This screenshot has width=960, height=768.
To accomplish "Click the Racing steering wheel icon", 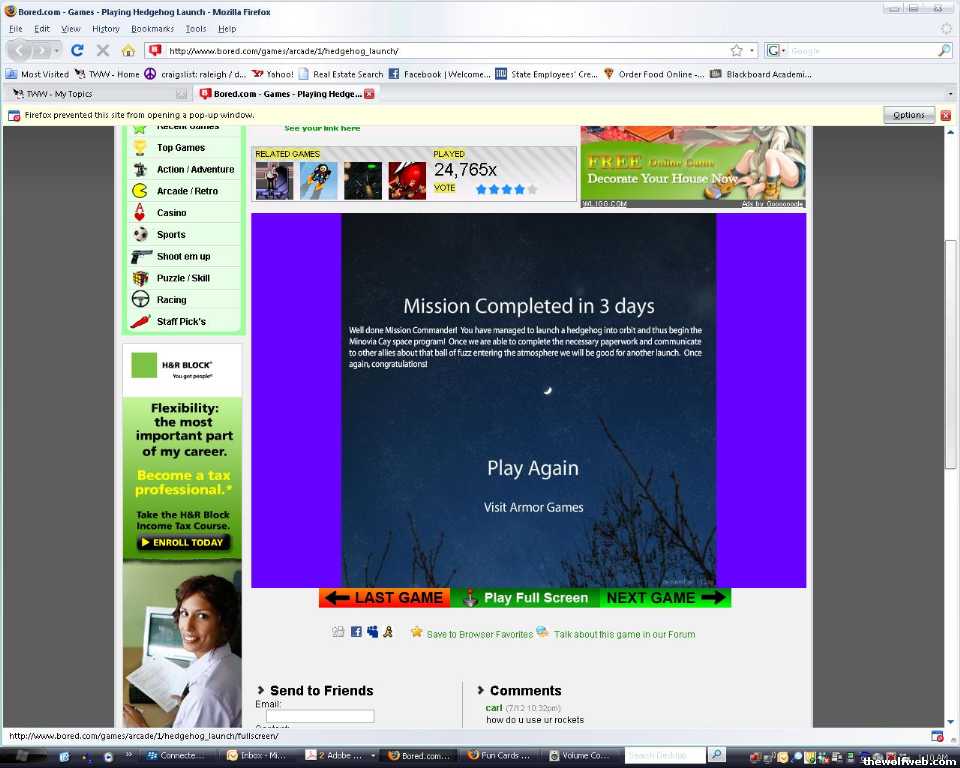I will (141, 299).
